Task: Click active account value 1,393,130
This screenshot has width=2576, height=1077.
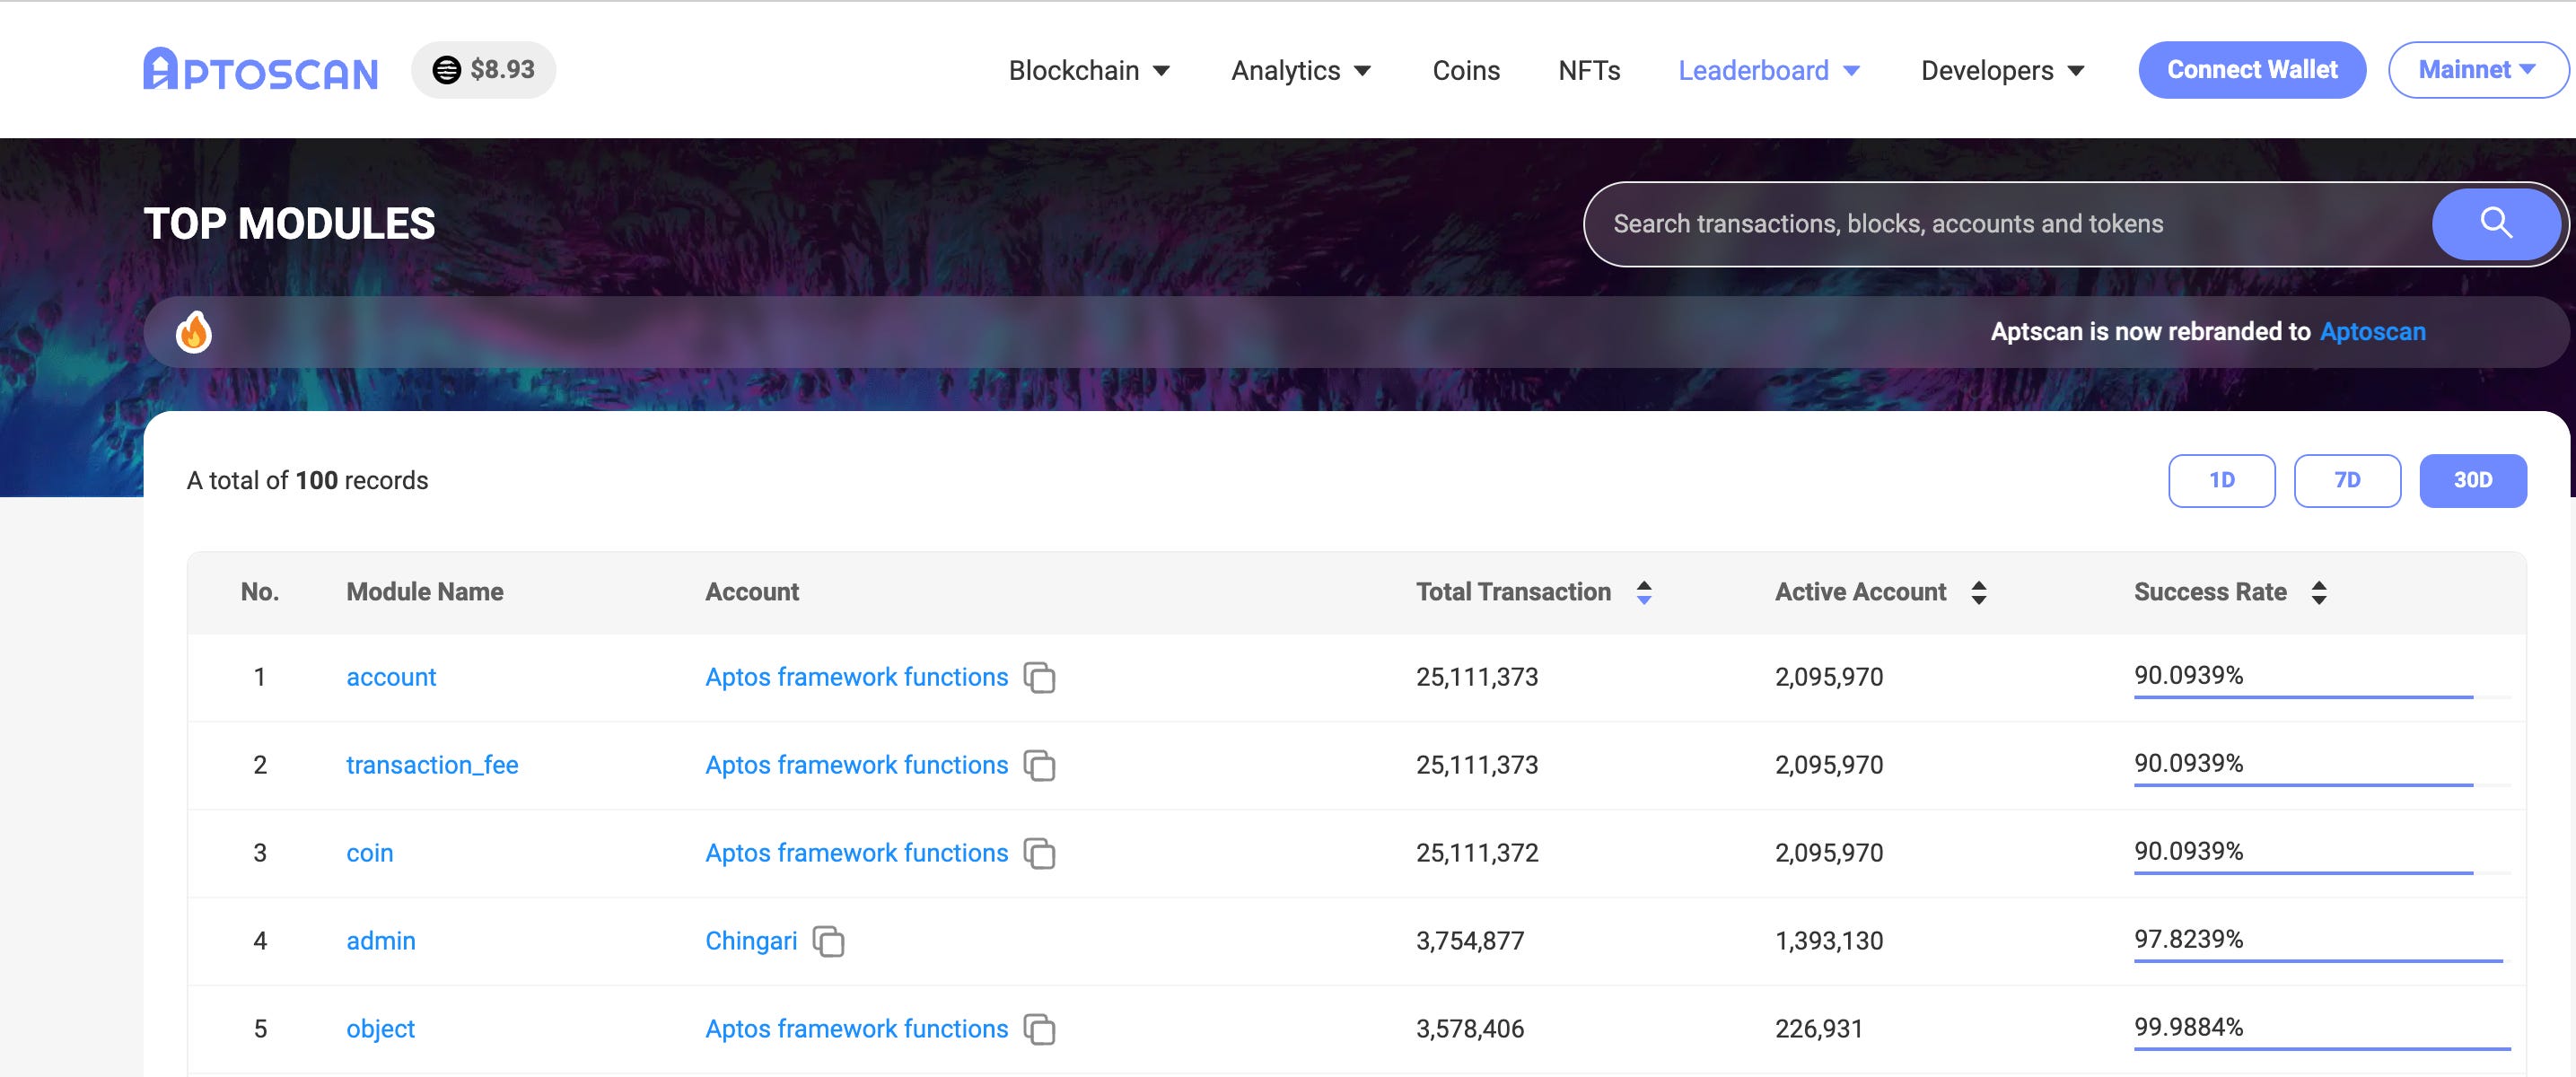Action: (x=1829, y=941)
